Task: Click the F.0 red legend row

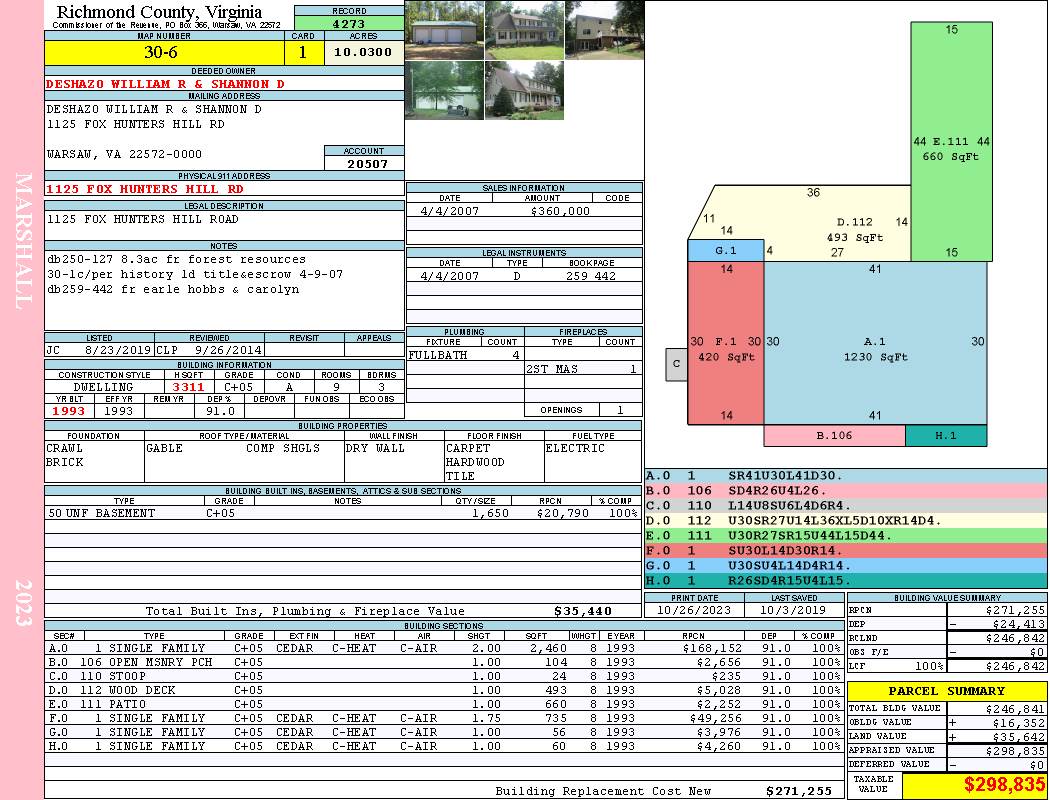Action: (x=845, y=550)
